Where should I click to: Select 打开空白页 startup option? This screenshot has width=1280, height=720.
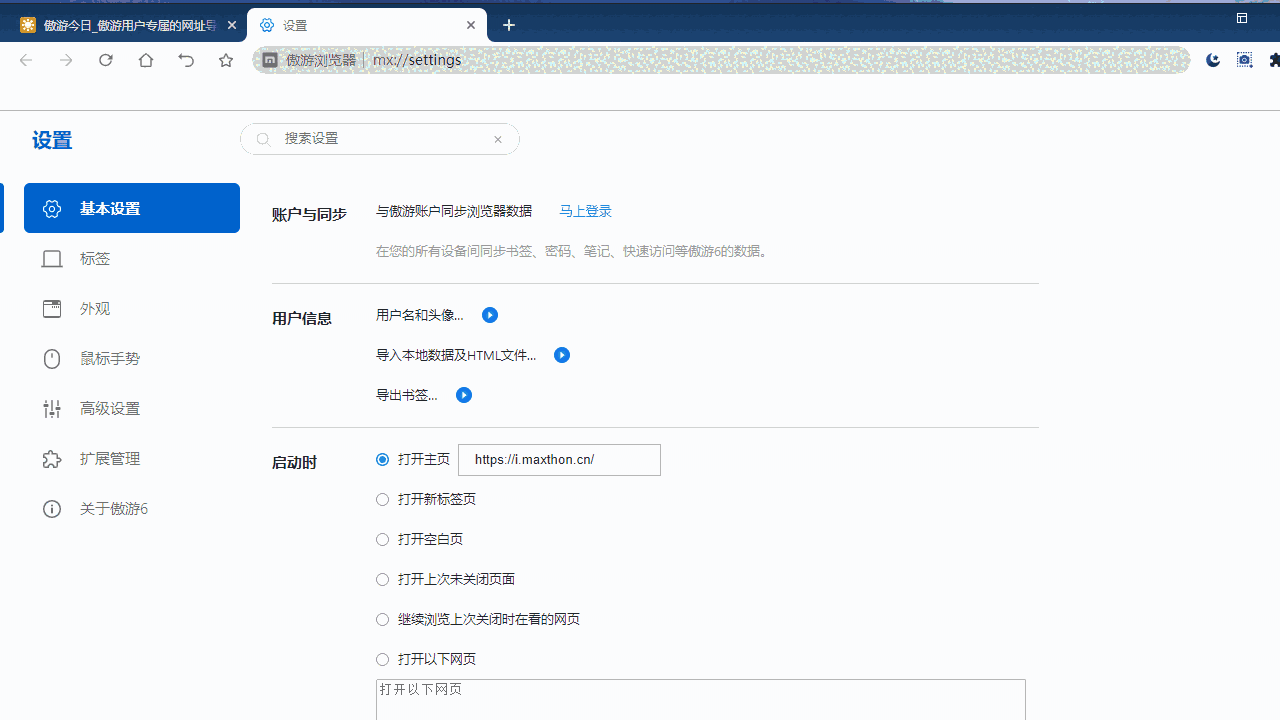coord(382,539)
